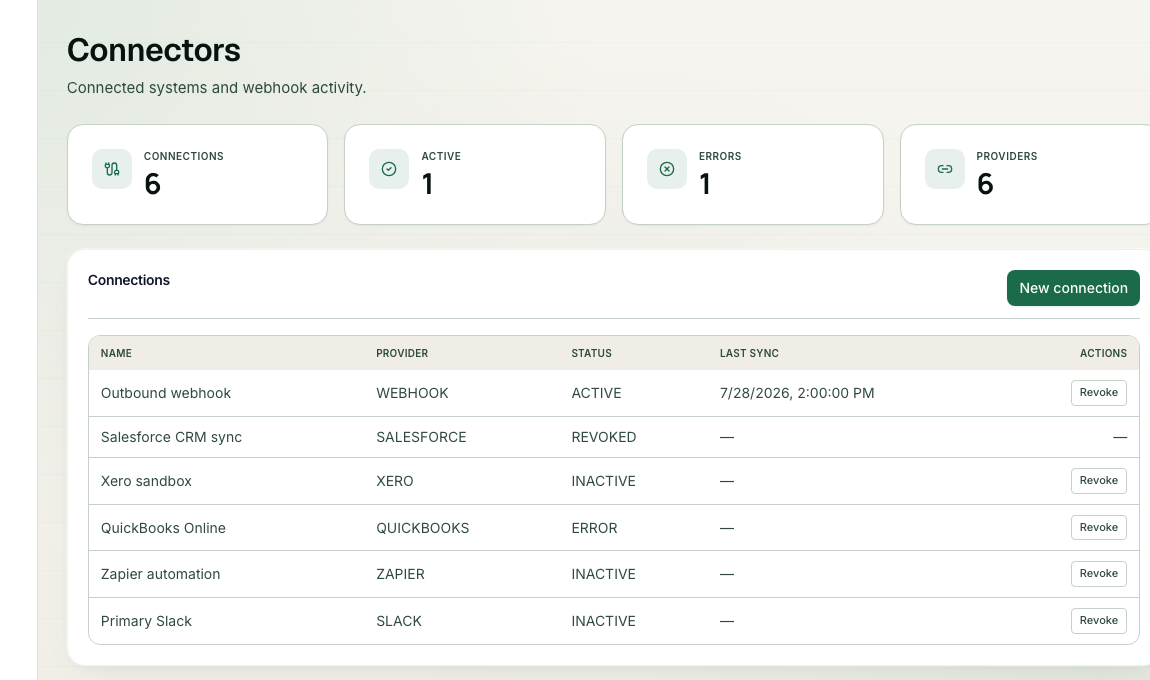Click the ERROR status of QuickBooks Online
The image size is (1150, 680).
click(x=594, y=528)
